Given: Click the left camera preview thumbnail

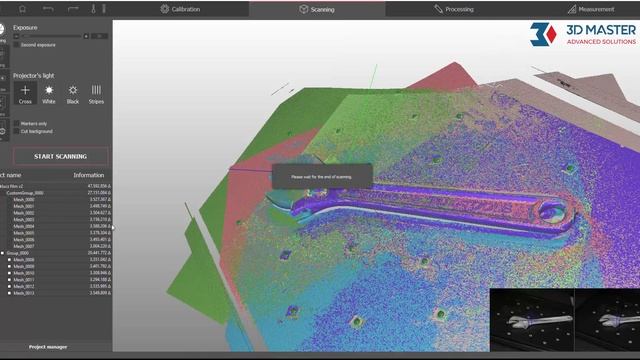Looking at the screenshot, I should [x=531, y=320].
